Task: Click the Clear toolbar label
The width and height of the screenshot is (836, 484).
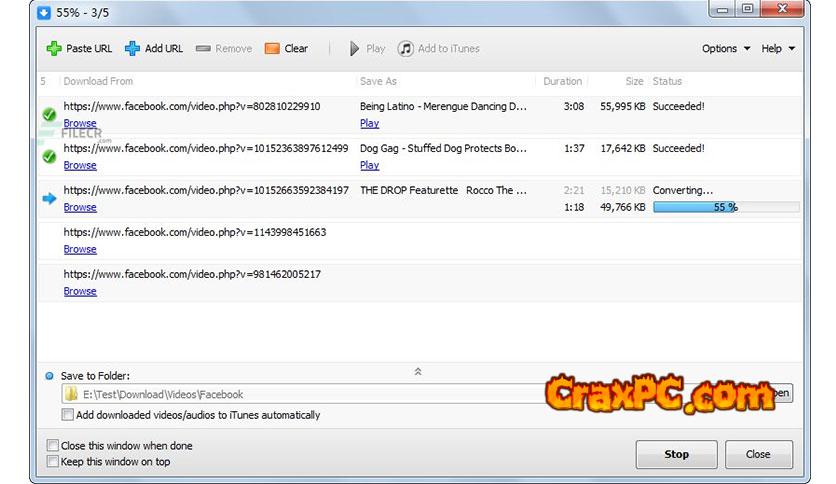Action: pos(296,49)
